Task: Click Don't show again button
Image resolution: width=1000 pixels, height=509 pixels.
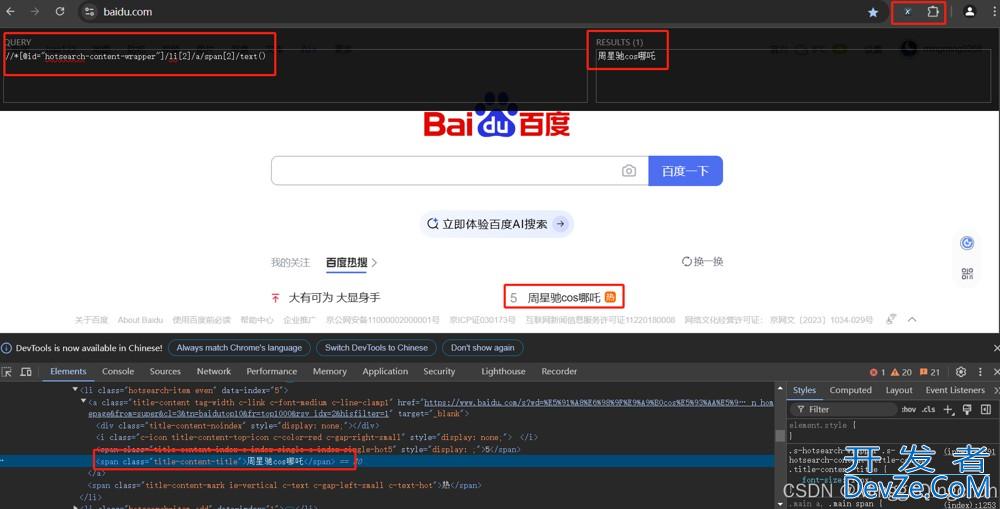Action: pos(482,348)
